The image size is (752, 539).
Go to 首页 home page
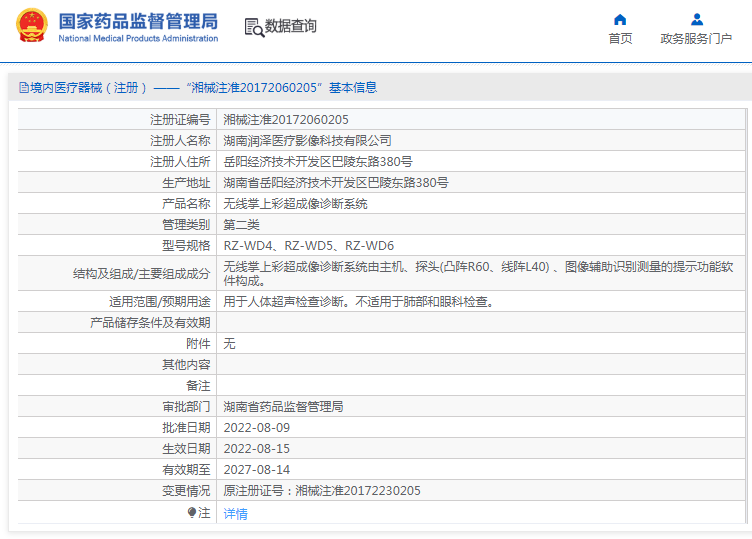point(620,38)
